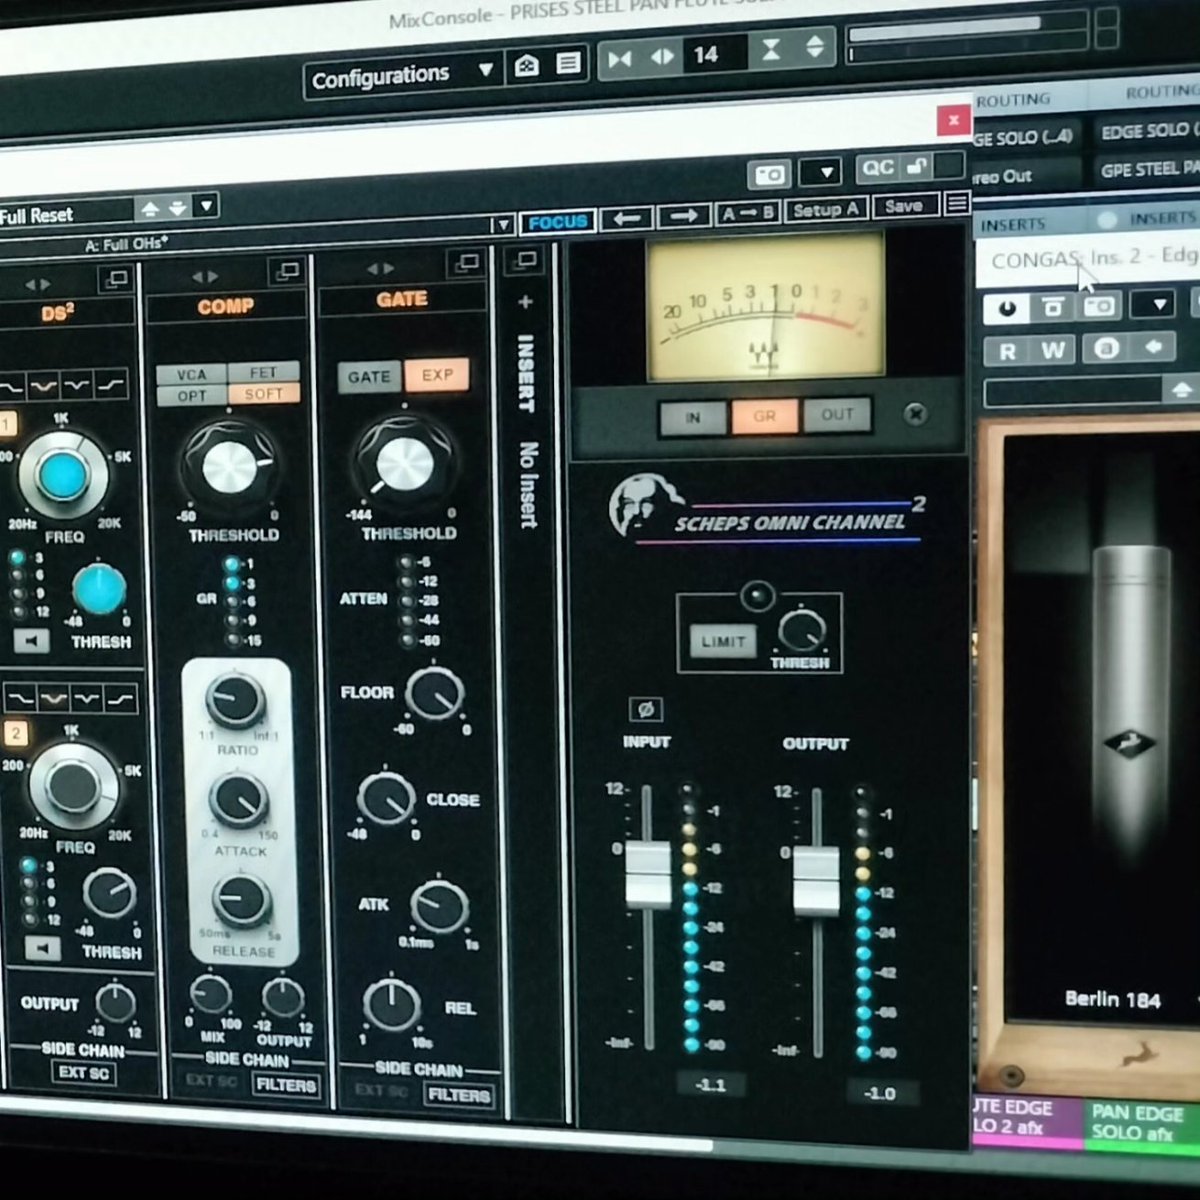Click the expand icon above INSERT slot
The width and height of the screenshot is (1200, 1200).
526,261
